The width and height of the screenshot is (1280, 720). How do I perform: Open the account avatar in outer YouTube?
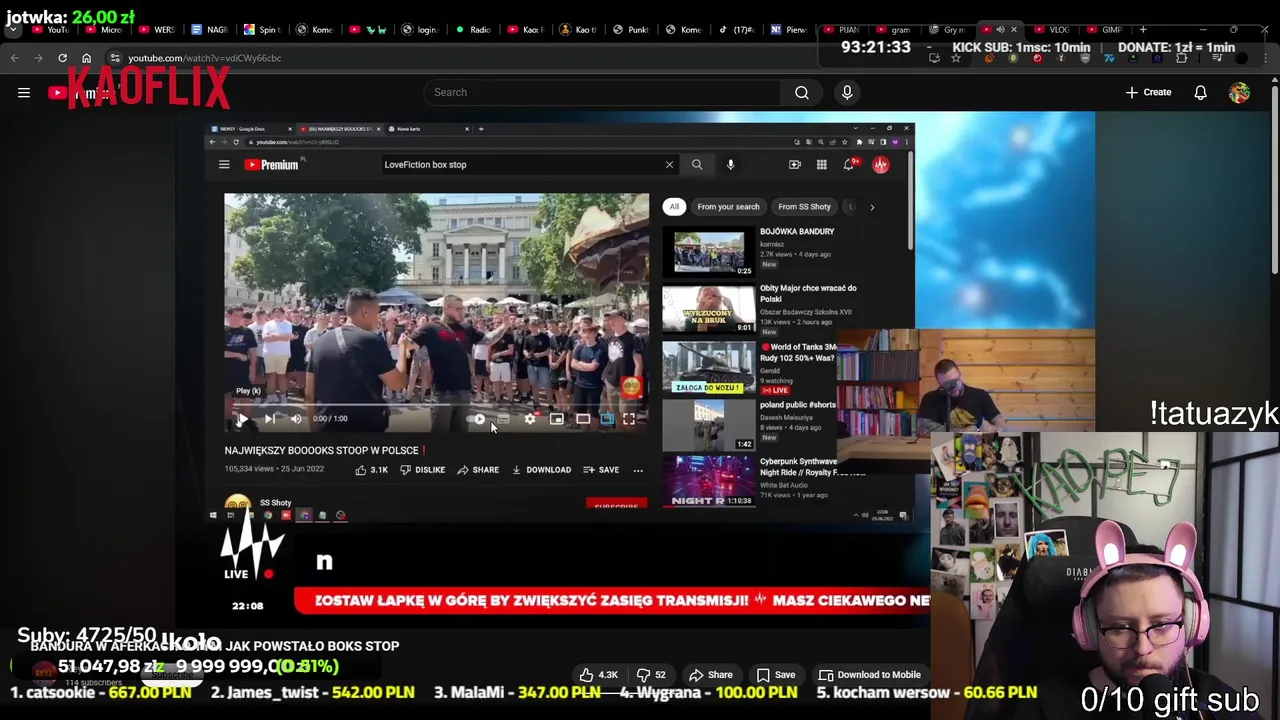(x=1239, y=92)
